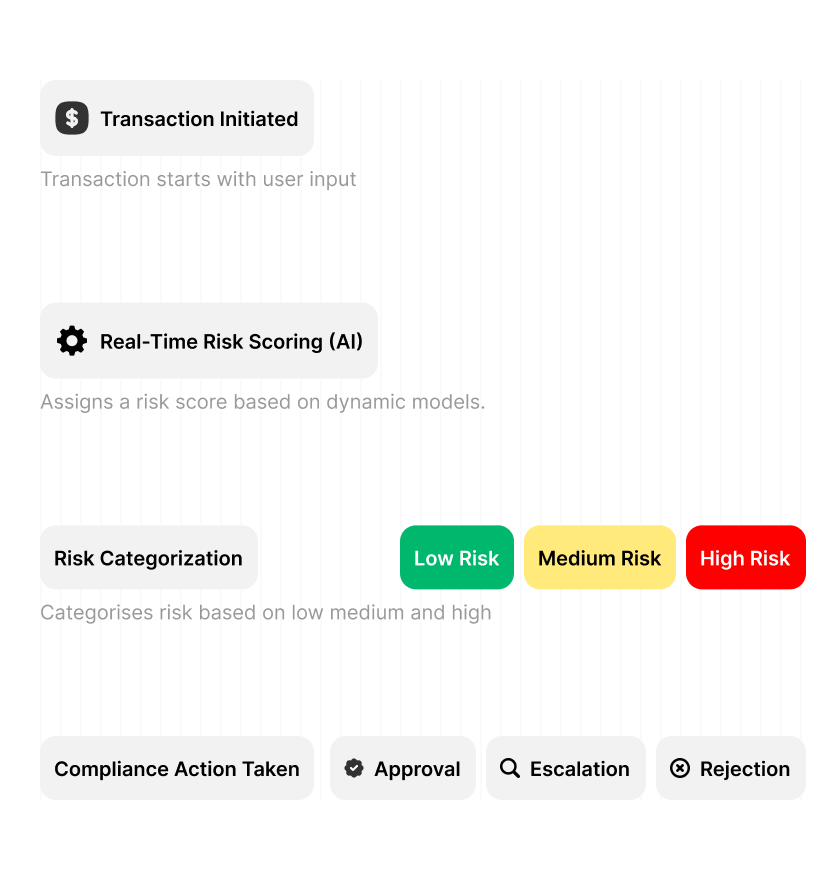Open the Real-Time Risk Scoring (AI) step
This screenshot has height=880, width=840.
coord(209,341)
